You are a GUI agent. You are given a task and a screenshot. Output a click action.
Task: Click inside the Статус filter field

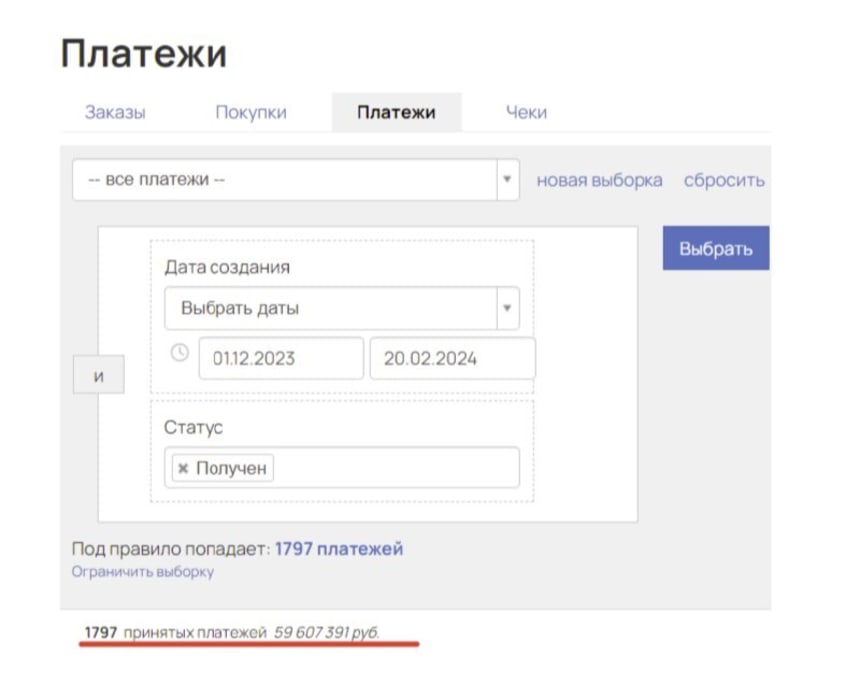[342, 468]
